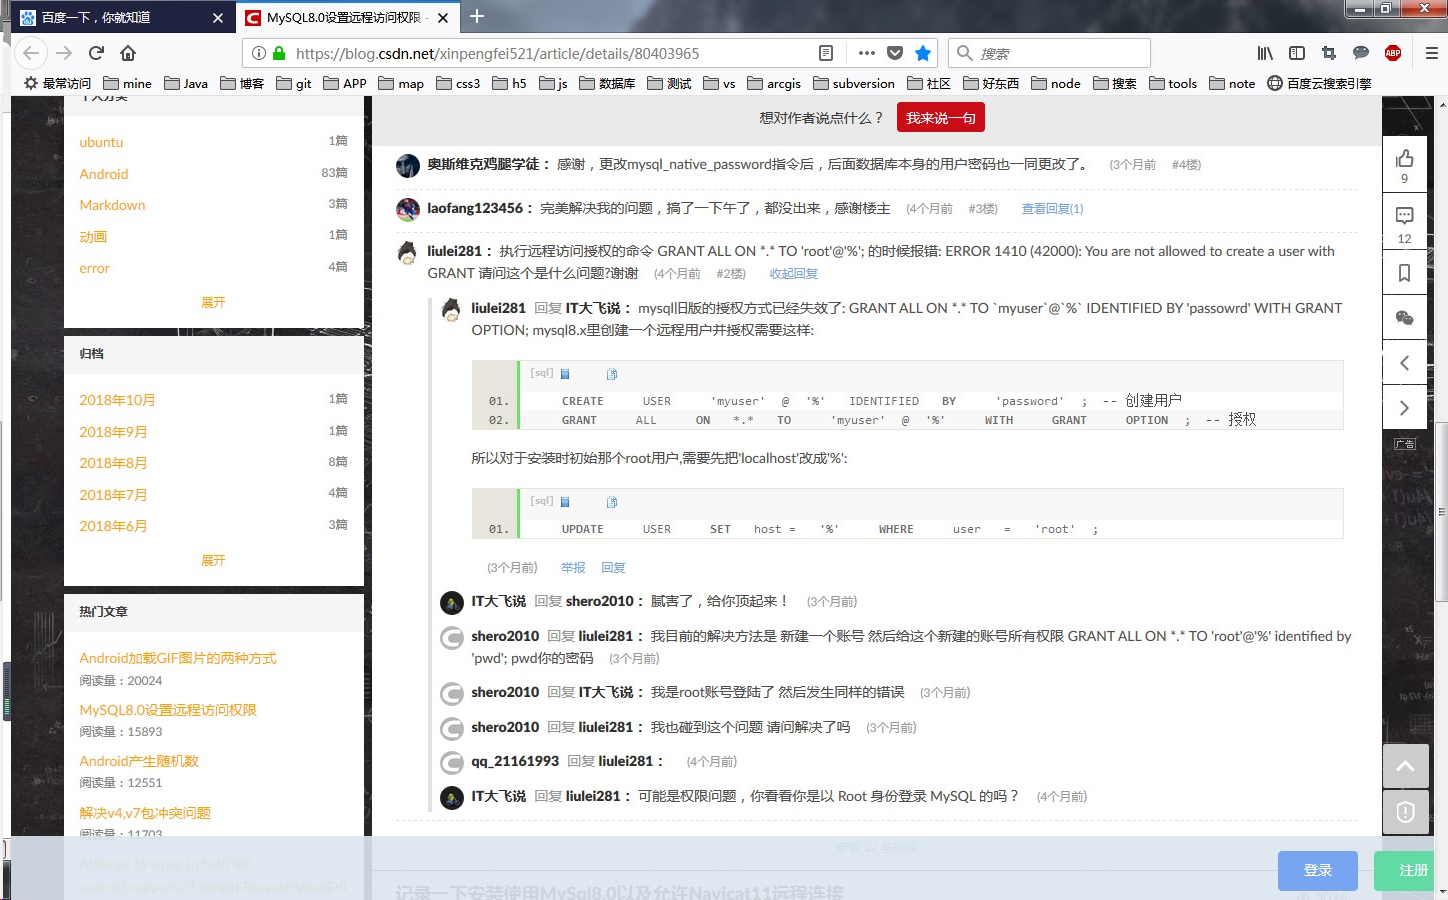Open the 2018年6月 archive link
1448x900 pixels.
[x=113, y=526]
